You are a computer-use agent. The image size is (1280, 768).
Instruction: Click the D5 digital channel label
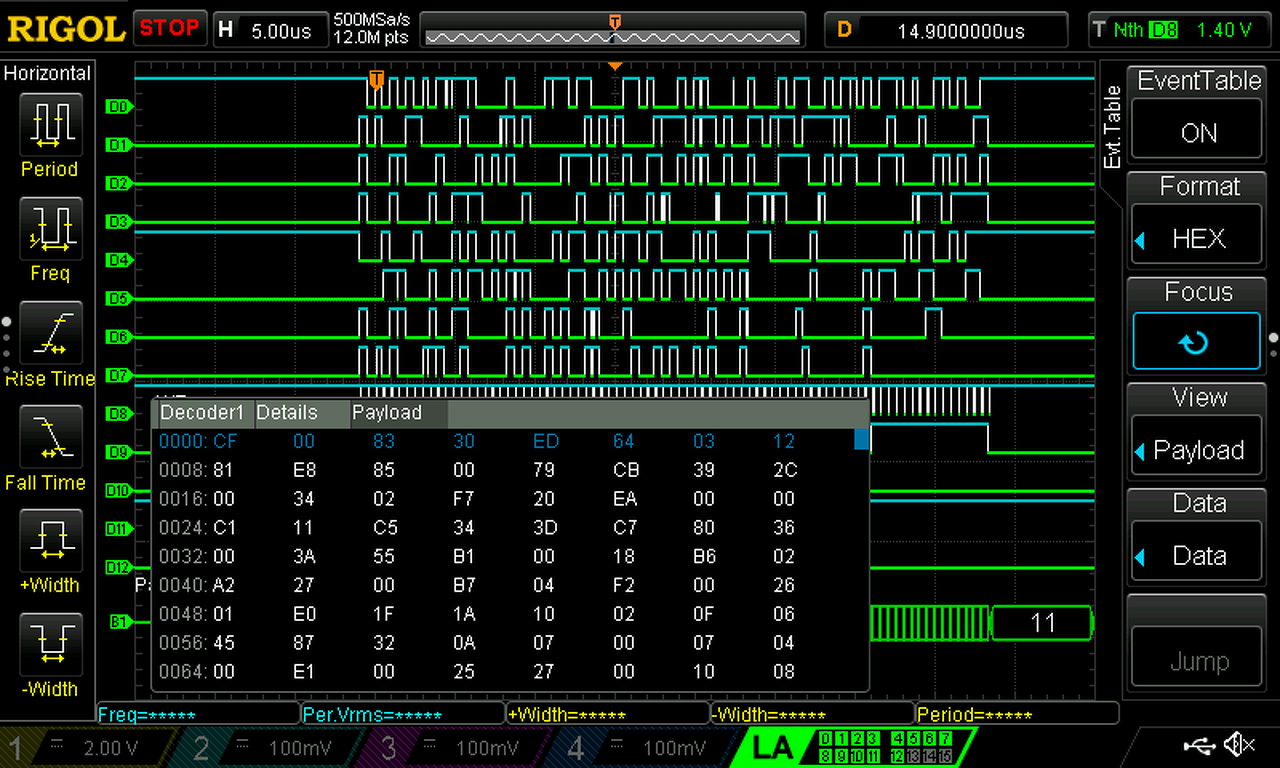(x=118, y=298)
